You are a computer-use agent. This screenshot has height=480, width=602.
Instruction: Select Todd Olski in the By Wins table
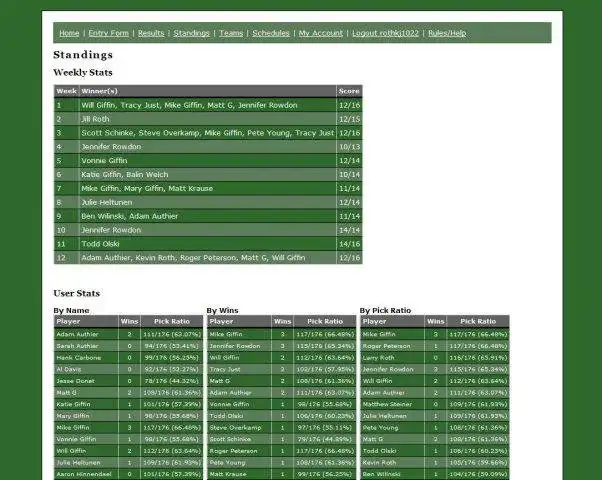coord(226,416)
